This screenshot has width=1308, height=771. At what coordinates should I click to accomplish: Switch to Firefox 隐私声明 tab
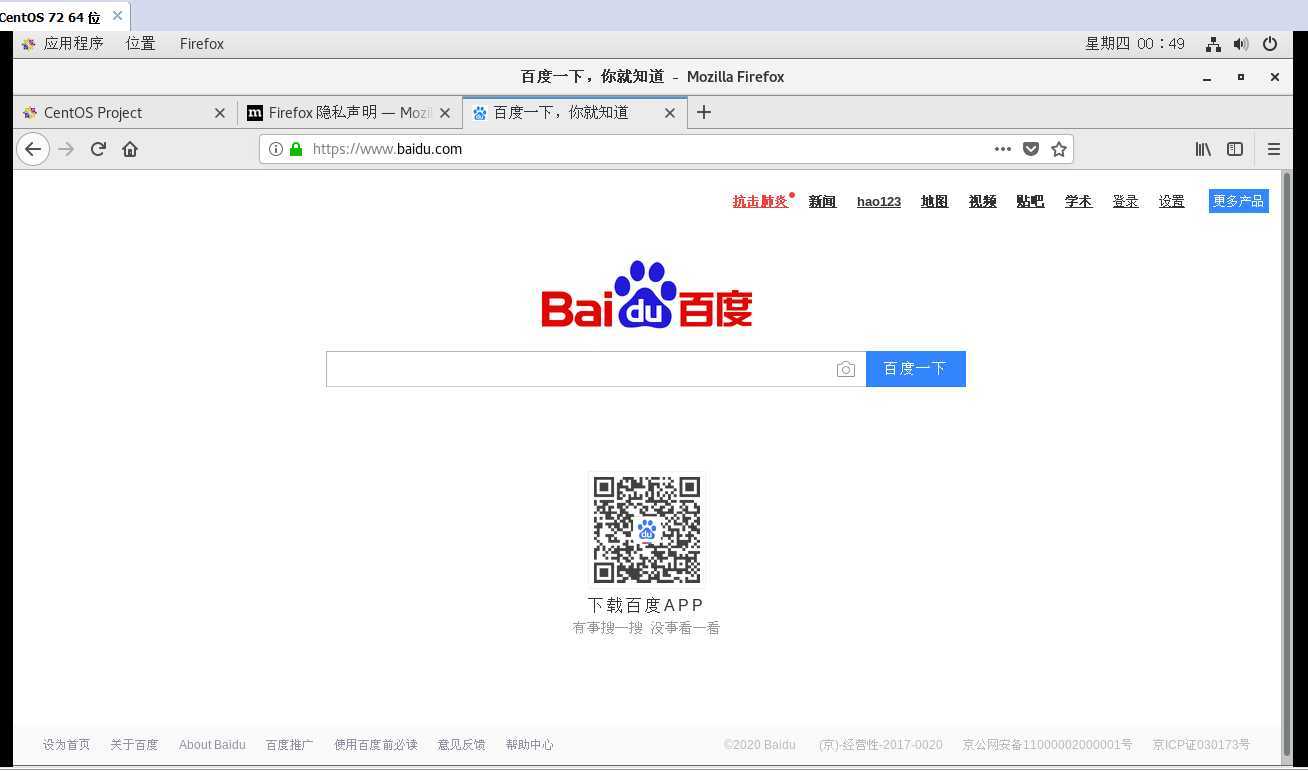pyautogui.click(x=350, y=113)
